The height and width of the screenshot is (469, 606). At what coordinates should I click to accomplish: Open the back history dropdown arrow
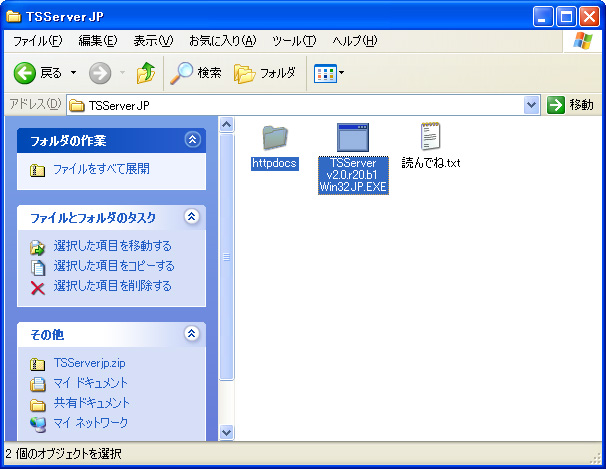coord(73,73)
